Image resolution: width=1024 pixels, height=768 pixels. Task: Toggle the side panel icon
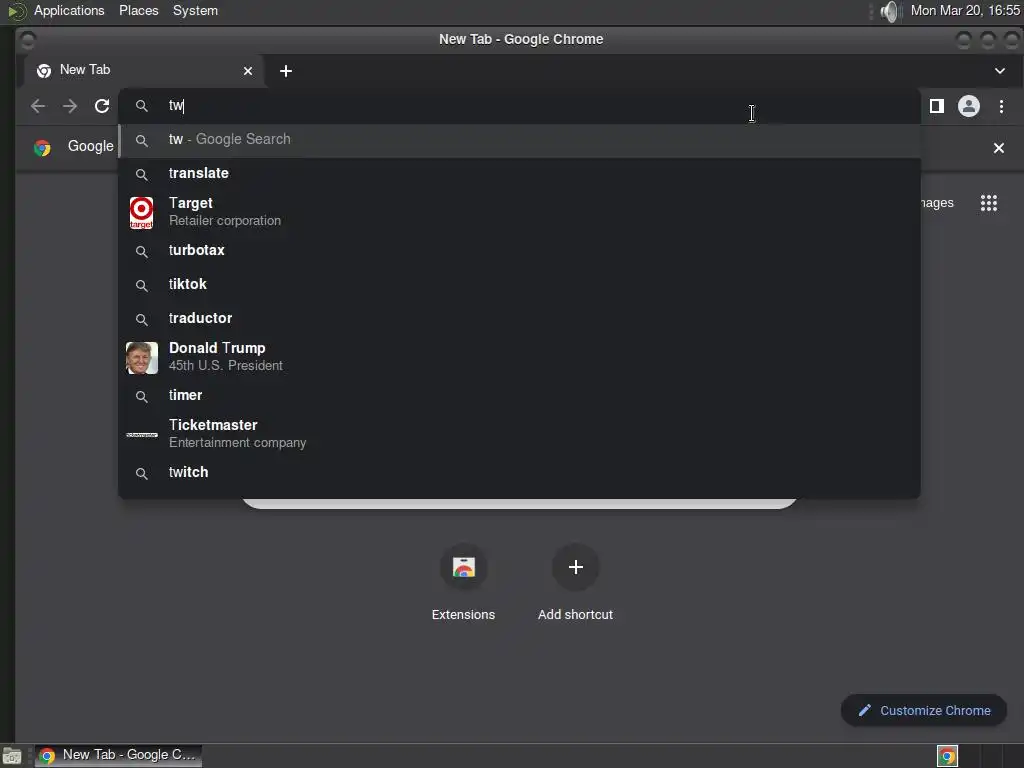[x=936, y=106]
